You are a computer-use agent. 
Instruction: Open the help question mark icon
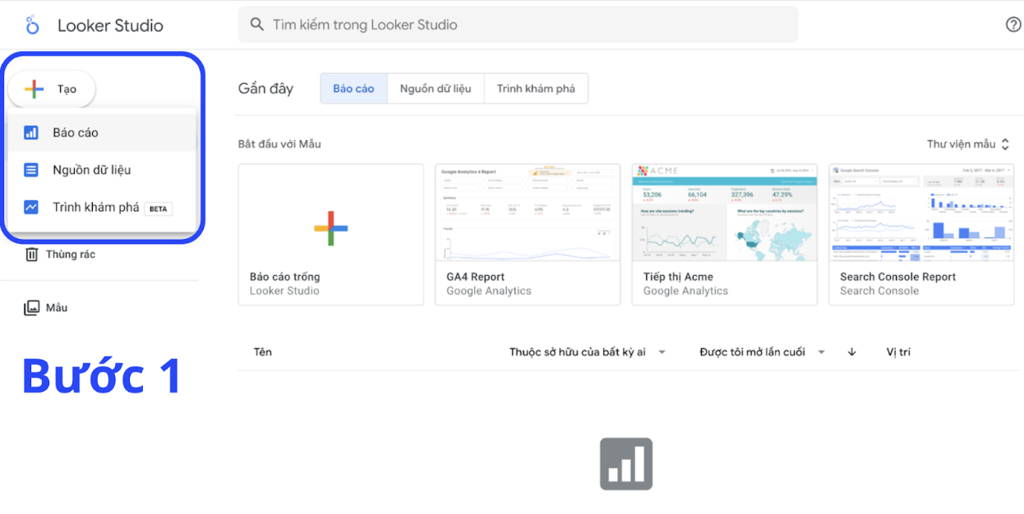[1013, 25]
